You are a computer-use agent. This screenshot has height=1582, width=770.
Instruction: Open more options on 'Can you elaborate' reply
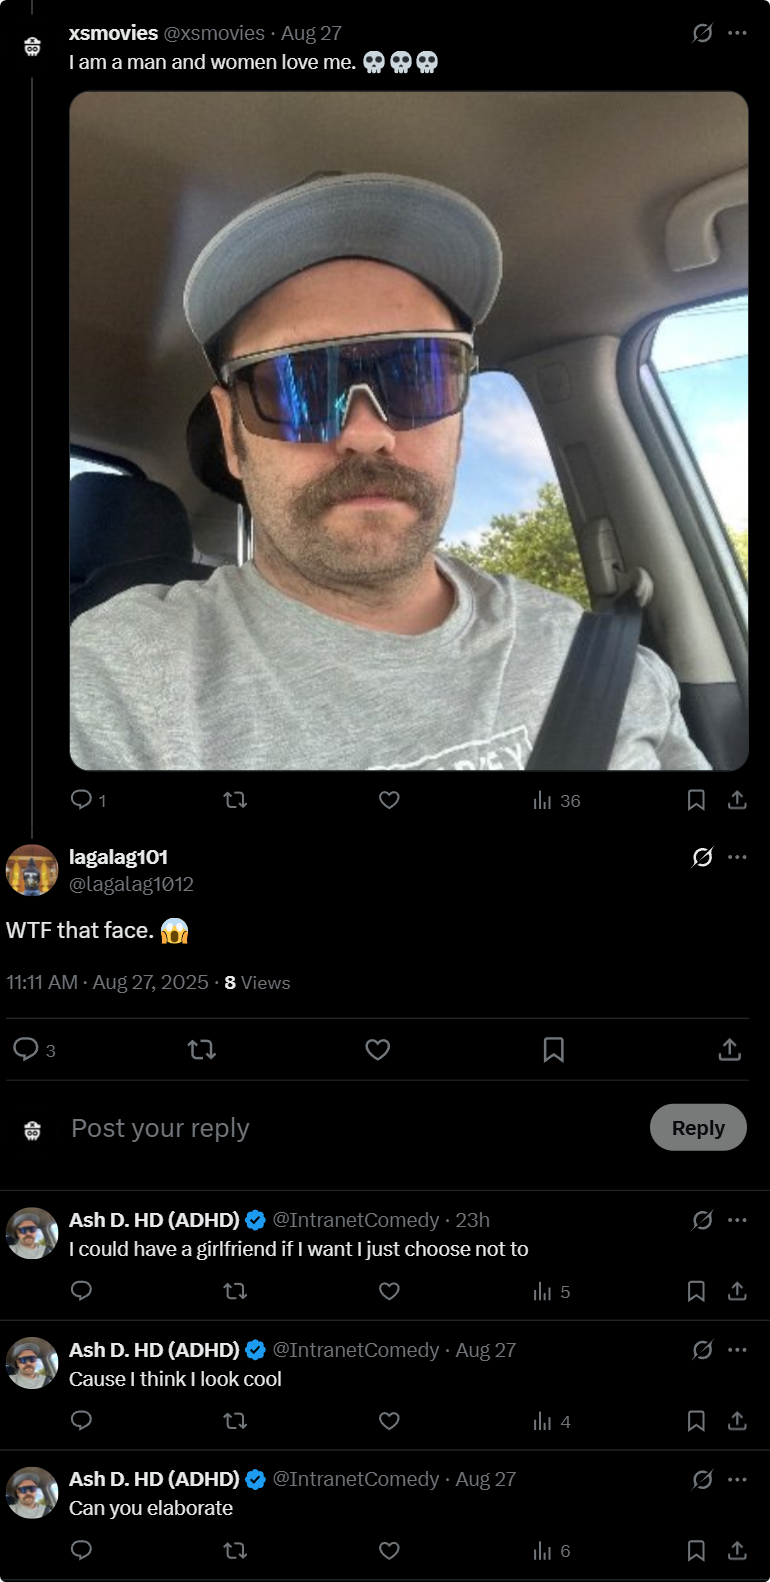(x=737, y=1479)
